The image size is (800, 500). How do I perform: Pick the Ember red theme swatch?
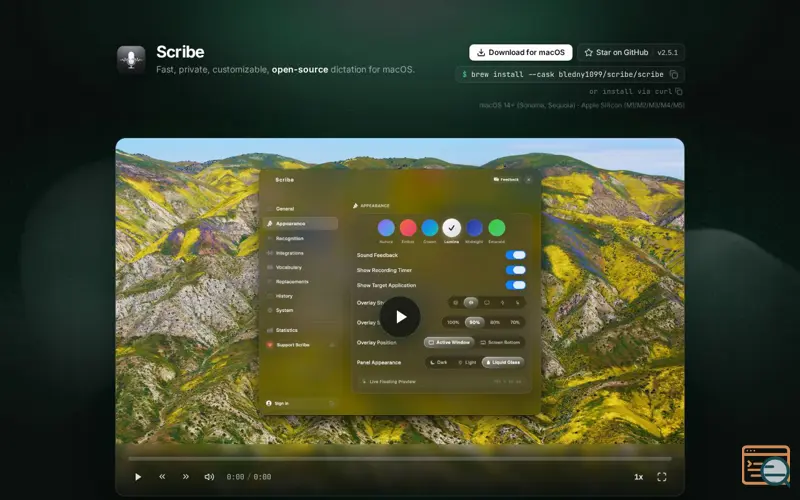(x=408, y=228)
